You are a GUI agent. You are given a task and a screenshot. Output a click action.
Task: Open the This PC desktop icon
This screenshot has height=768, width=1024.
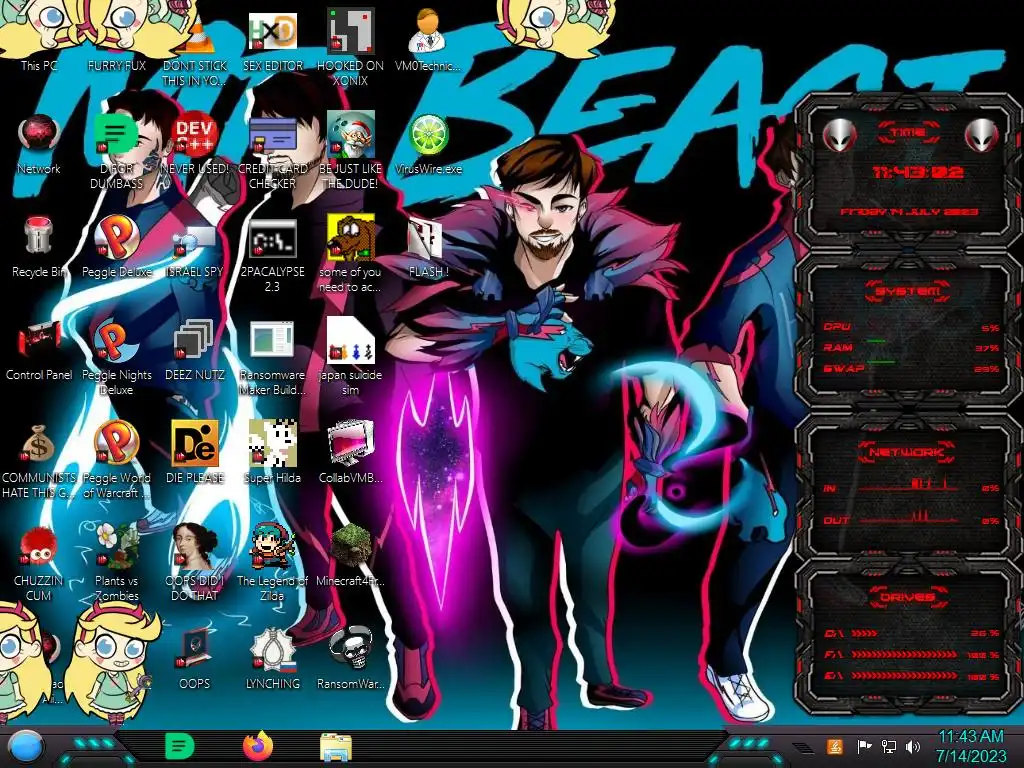(x=39, y=39)
